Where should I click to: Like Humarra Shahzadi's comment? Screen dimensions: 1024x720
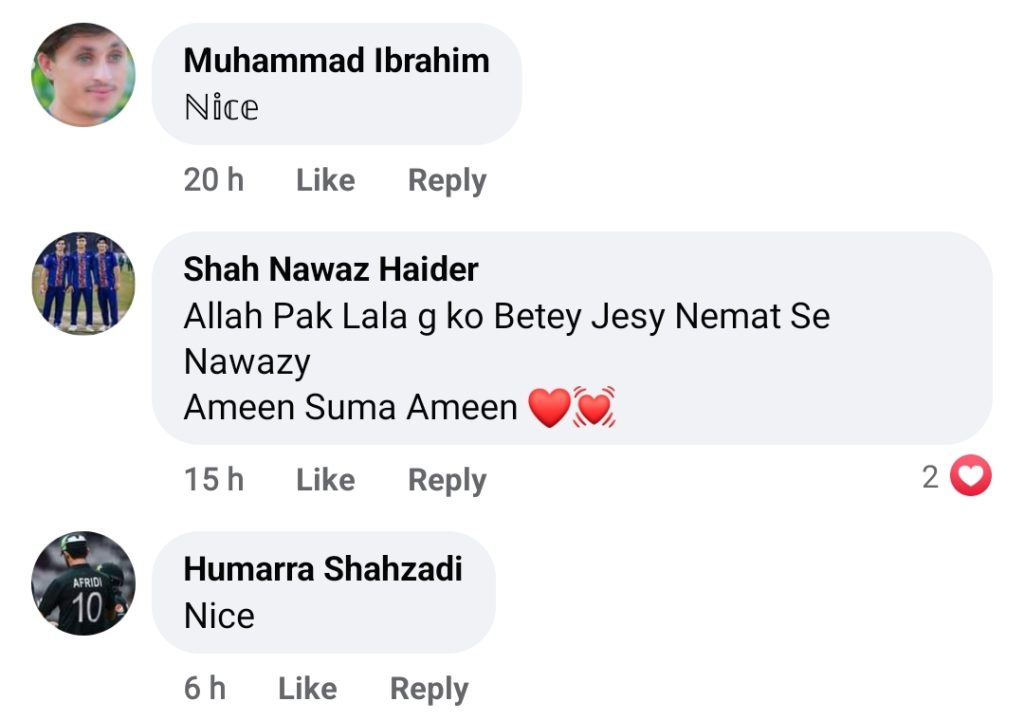307,688
